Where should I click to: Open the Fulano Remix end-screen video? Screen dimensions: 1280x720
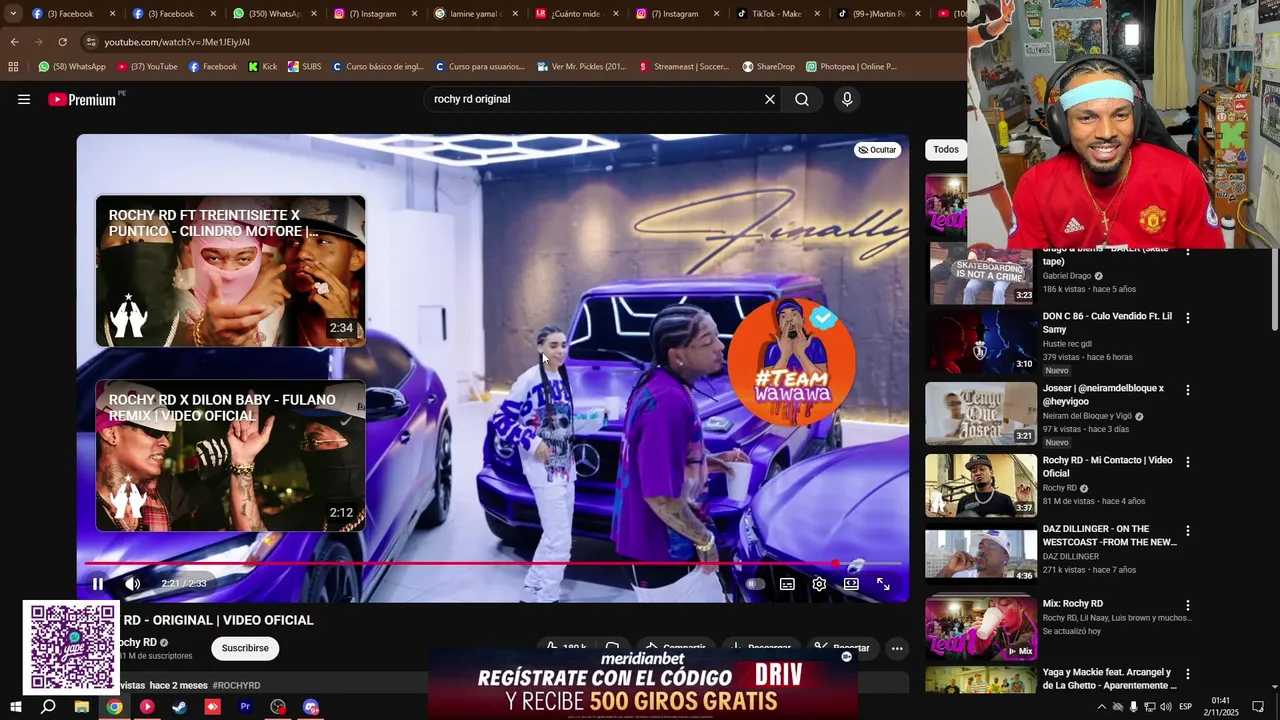230,455
